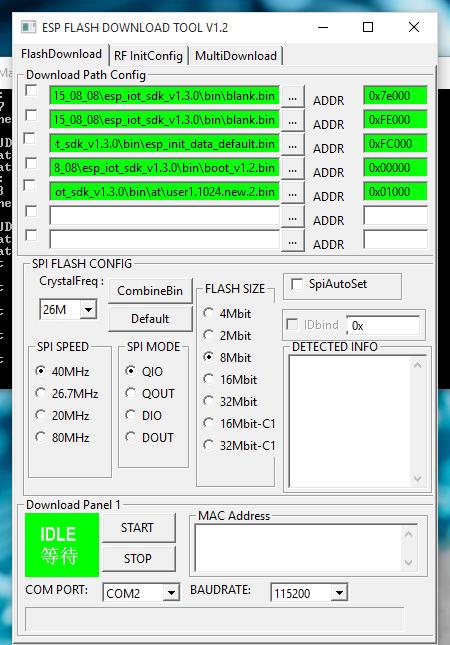This screenshot has width=450, height=645.
Task: Select 40MHz SPI speed
Action: coord(40,371)
